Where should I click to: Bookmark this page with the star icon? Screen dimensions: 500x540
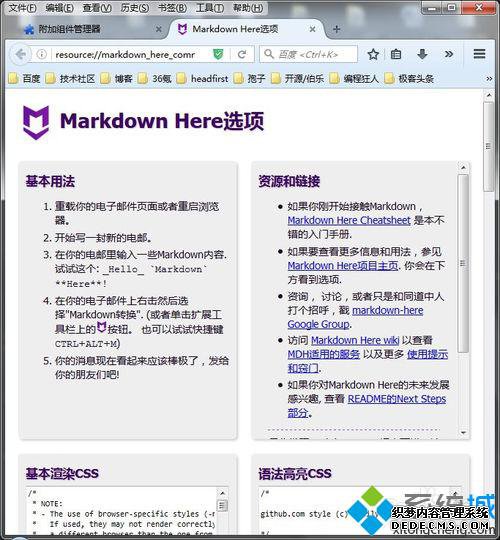pyautogui.click(x=373, y=54)
